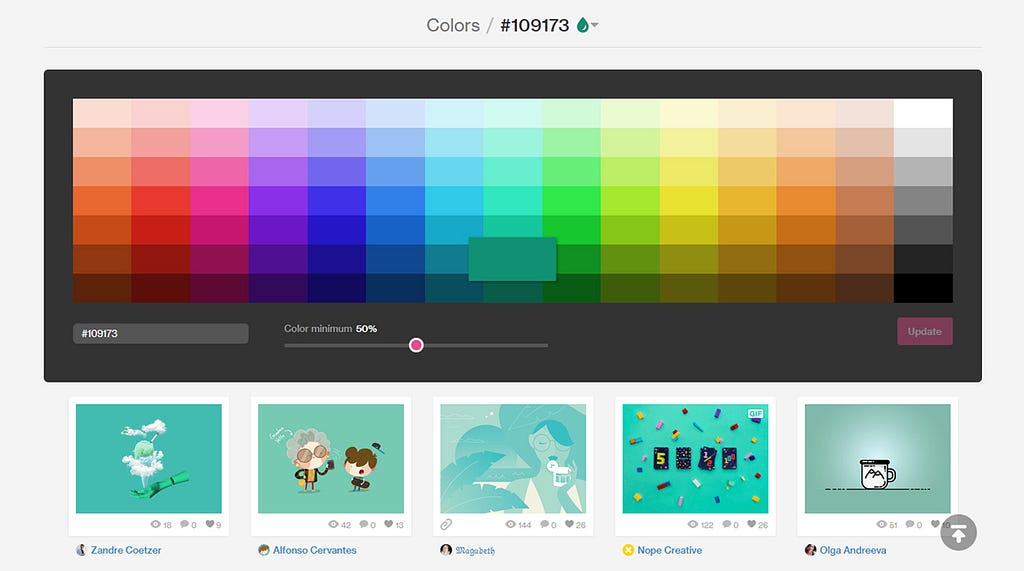
Task: Click the green color drop icon in header
Action: click(582, 25)
